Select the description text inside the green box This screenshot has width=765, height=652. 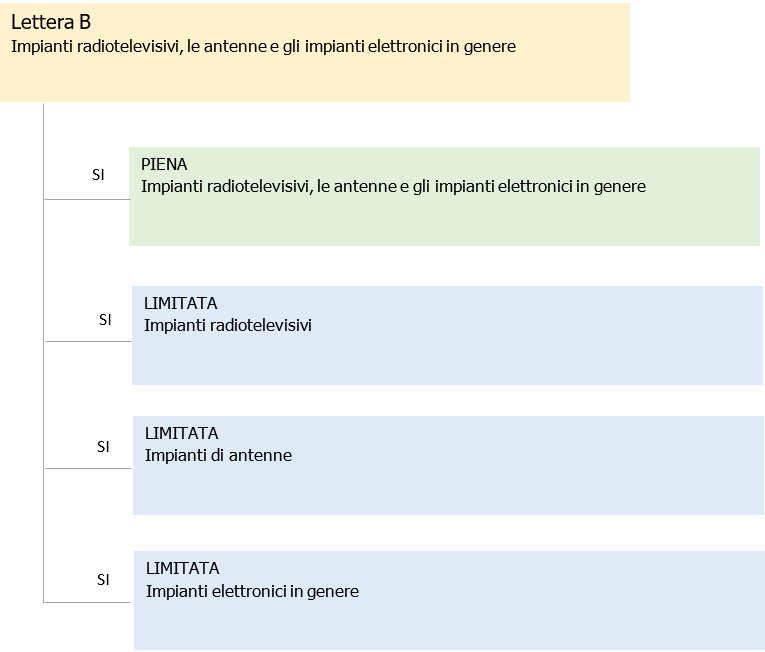[x=393, y=186]
